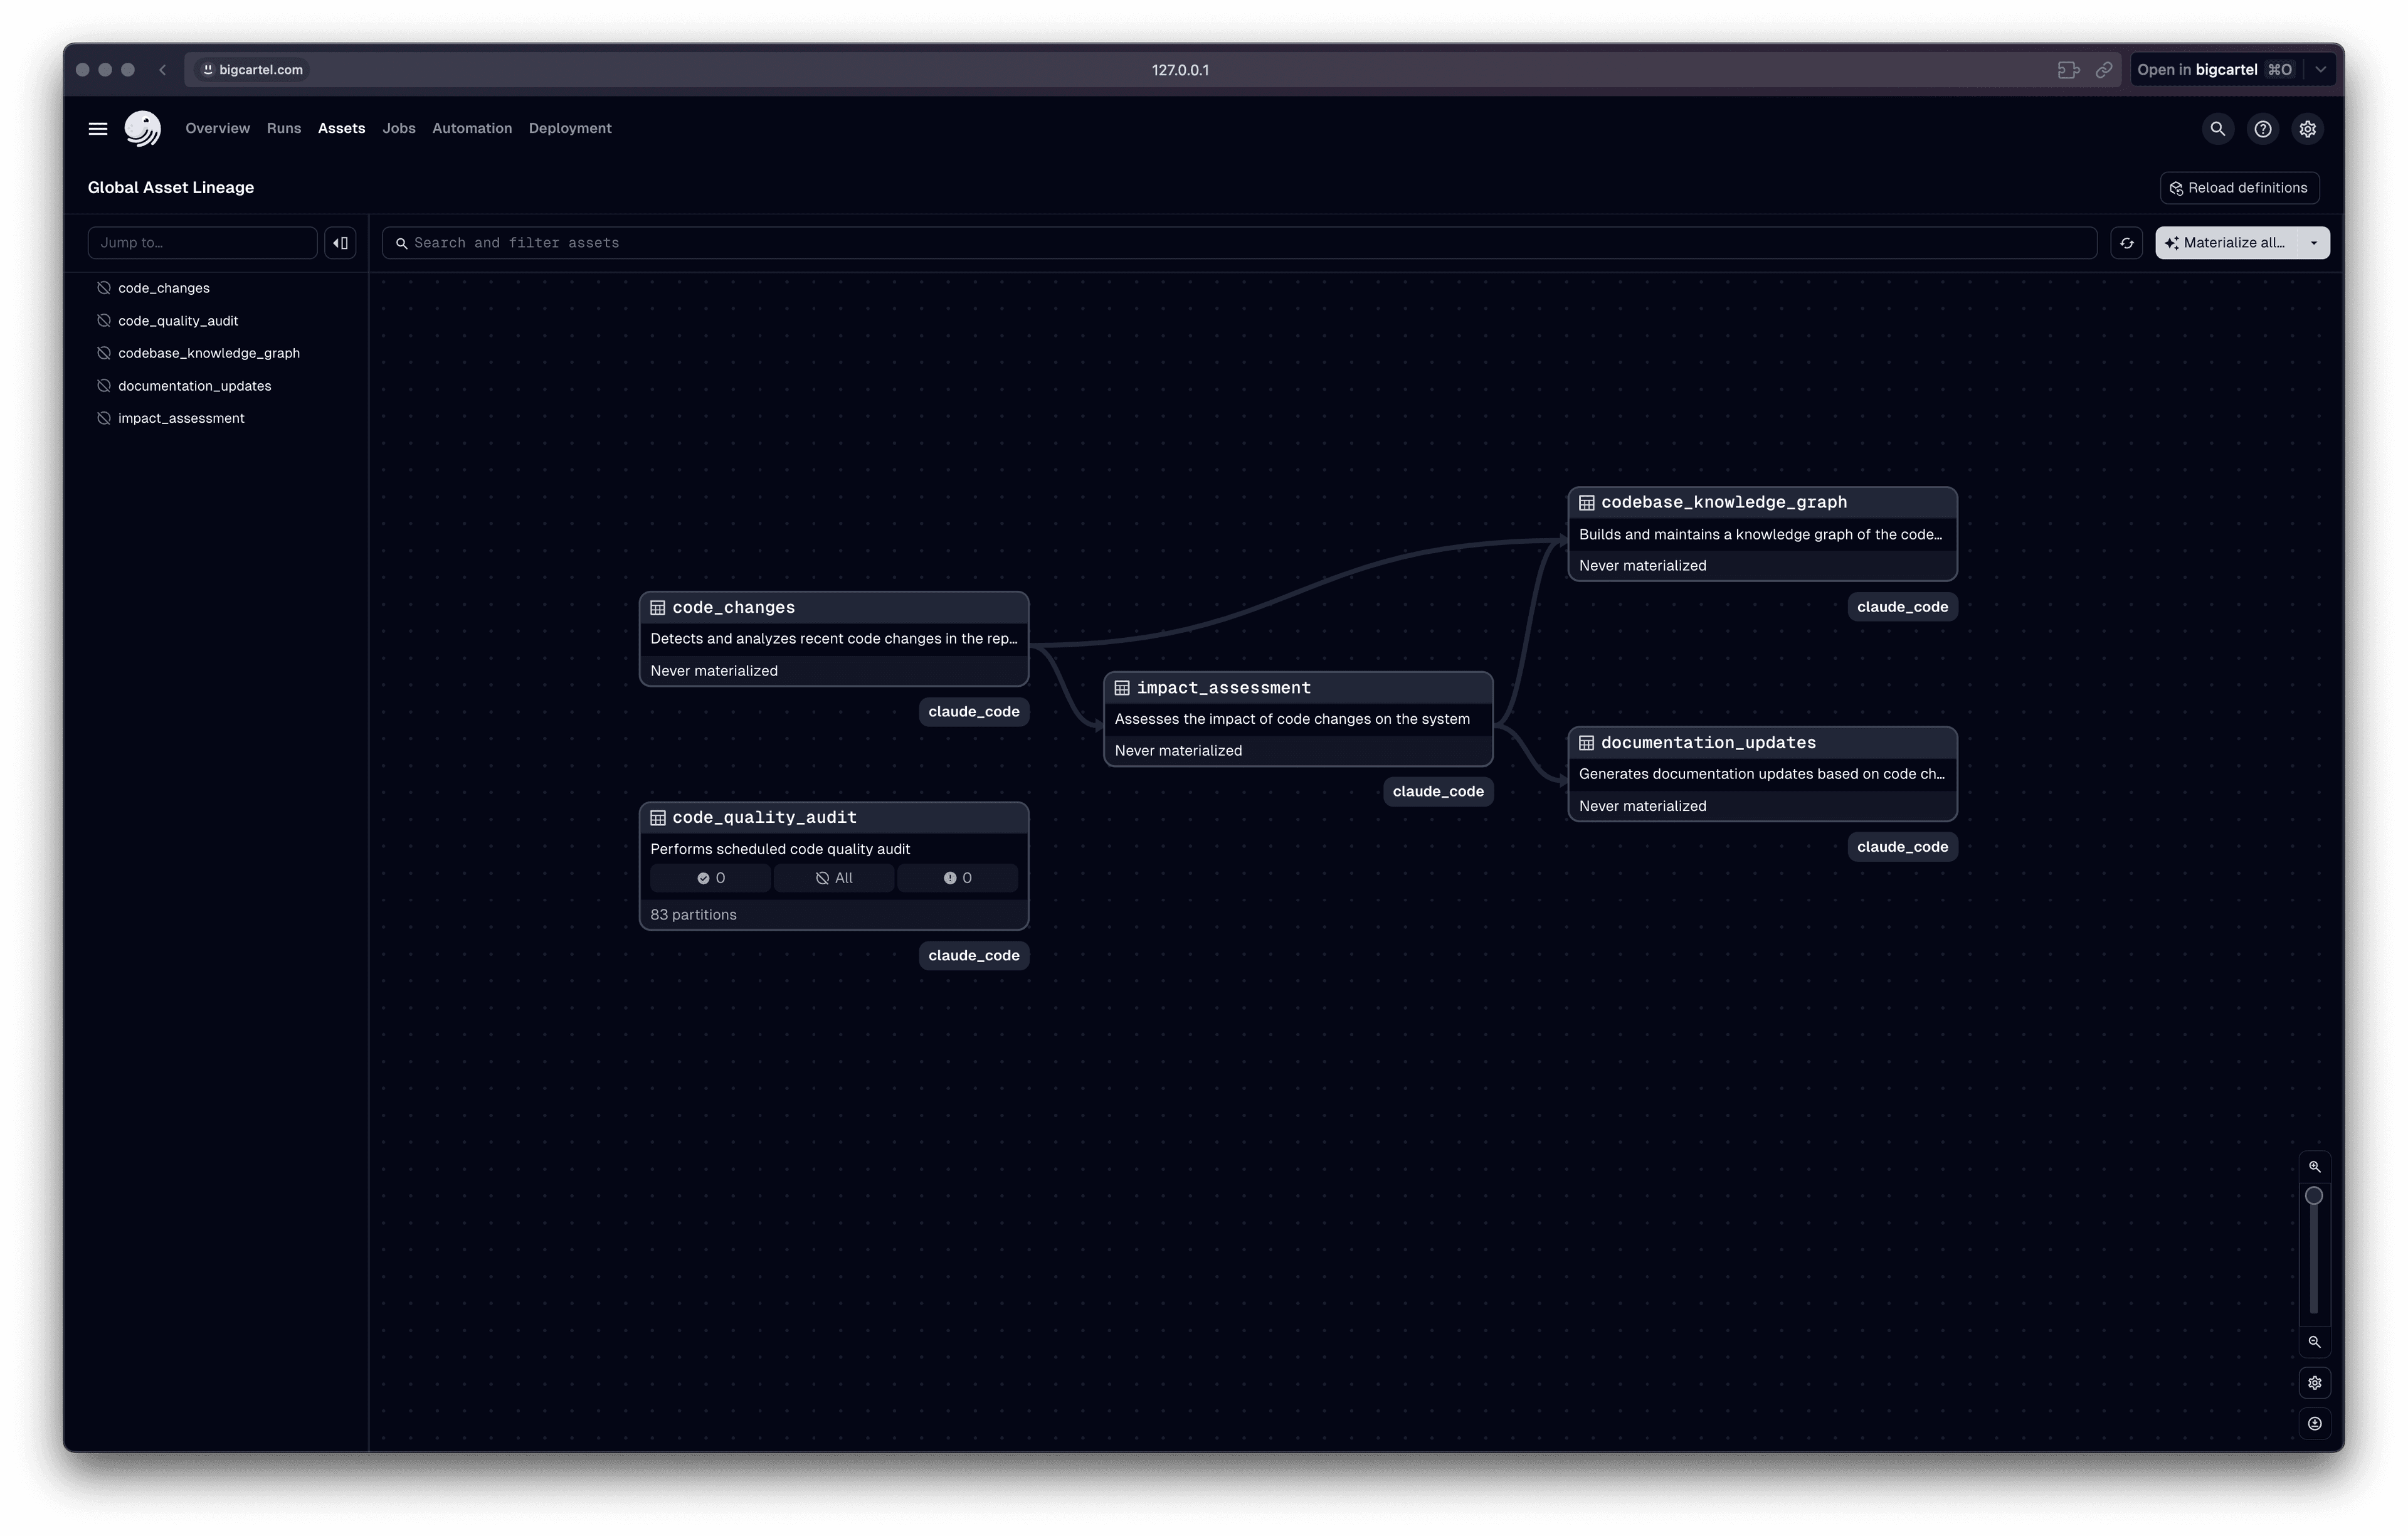Focus the Search and filter assets field
This screenshot has width=2408, height=1536.
(1239, 243)
